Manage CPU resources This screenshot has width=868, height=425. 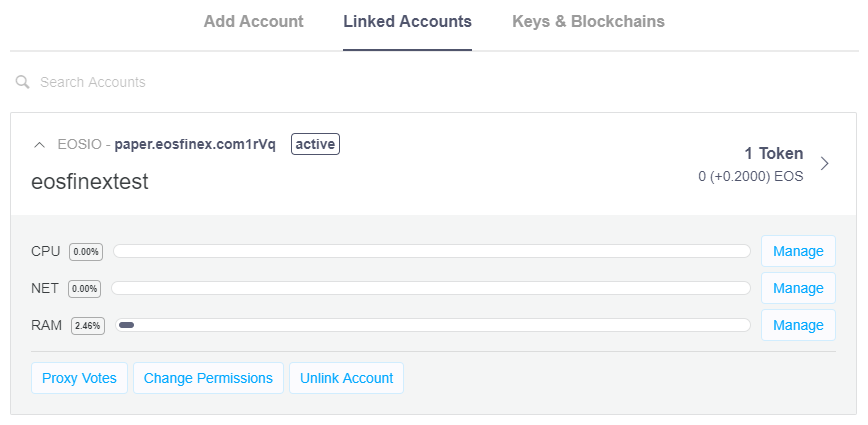pos(798,251)
